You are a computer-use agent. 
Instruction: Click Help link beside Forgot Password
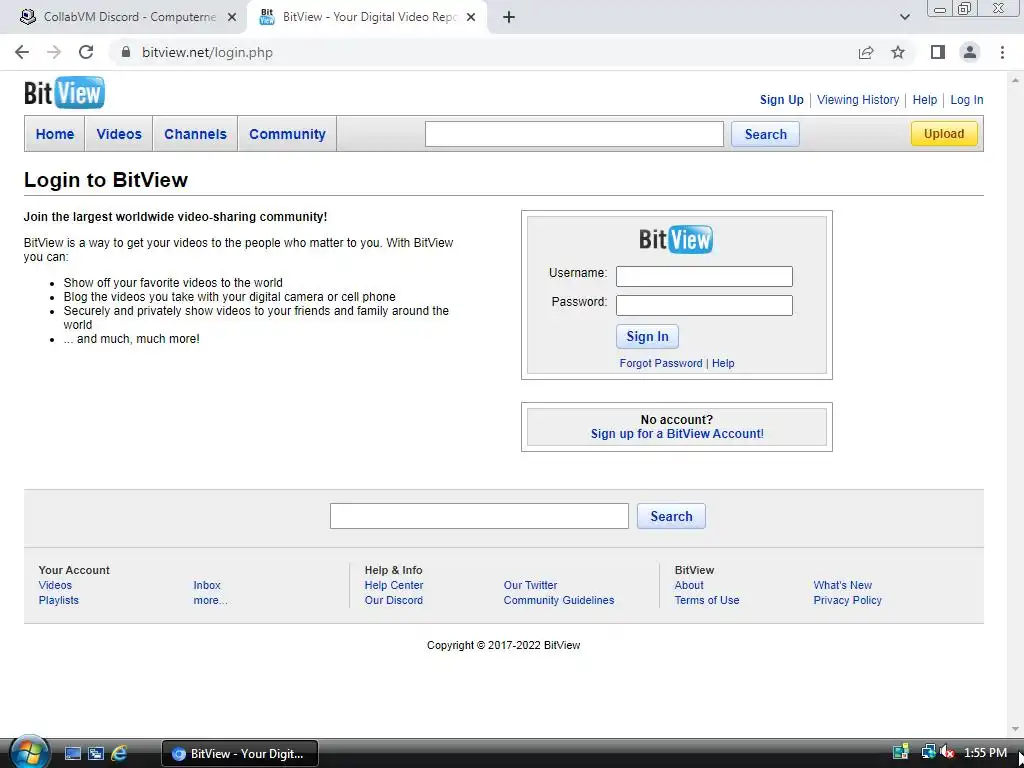723,363
